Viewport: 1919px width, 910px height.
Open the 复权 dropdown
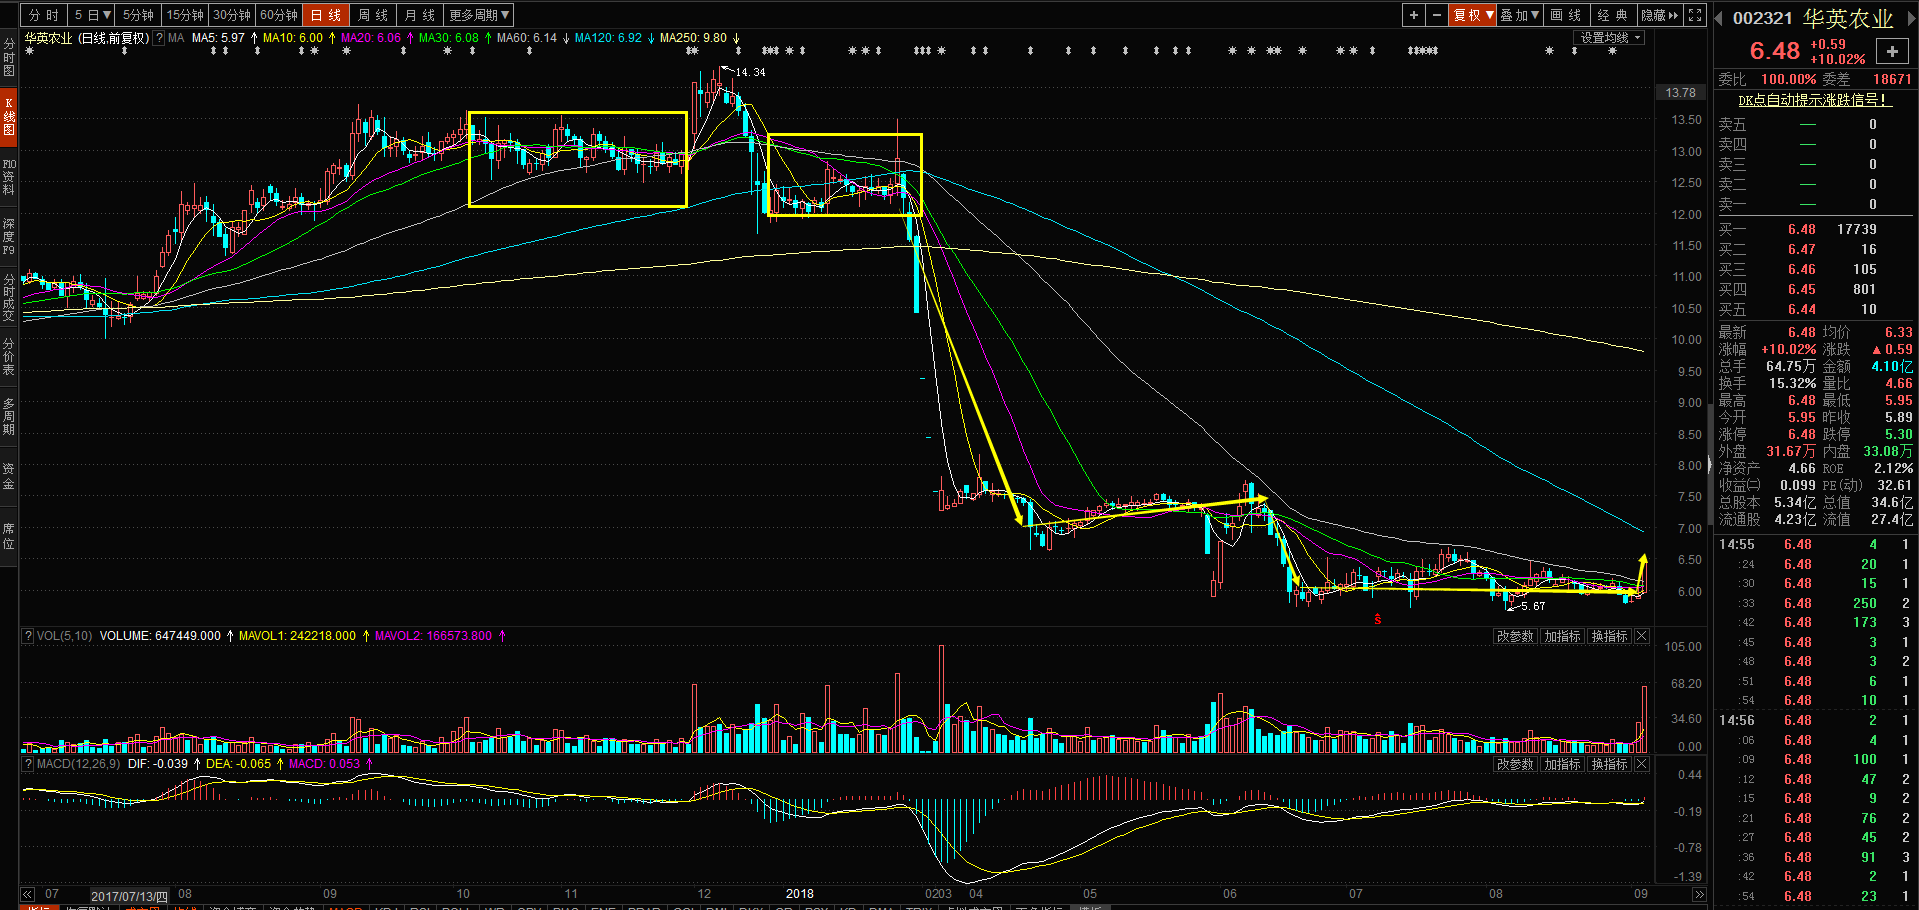[x=1473, y=15]
